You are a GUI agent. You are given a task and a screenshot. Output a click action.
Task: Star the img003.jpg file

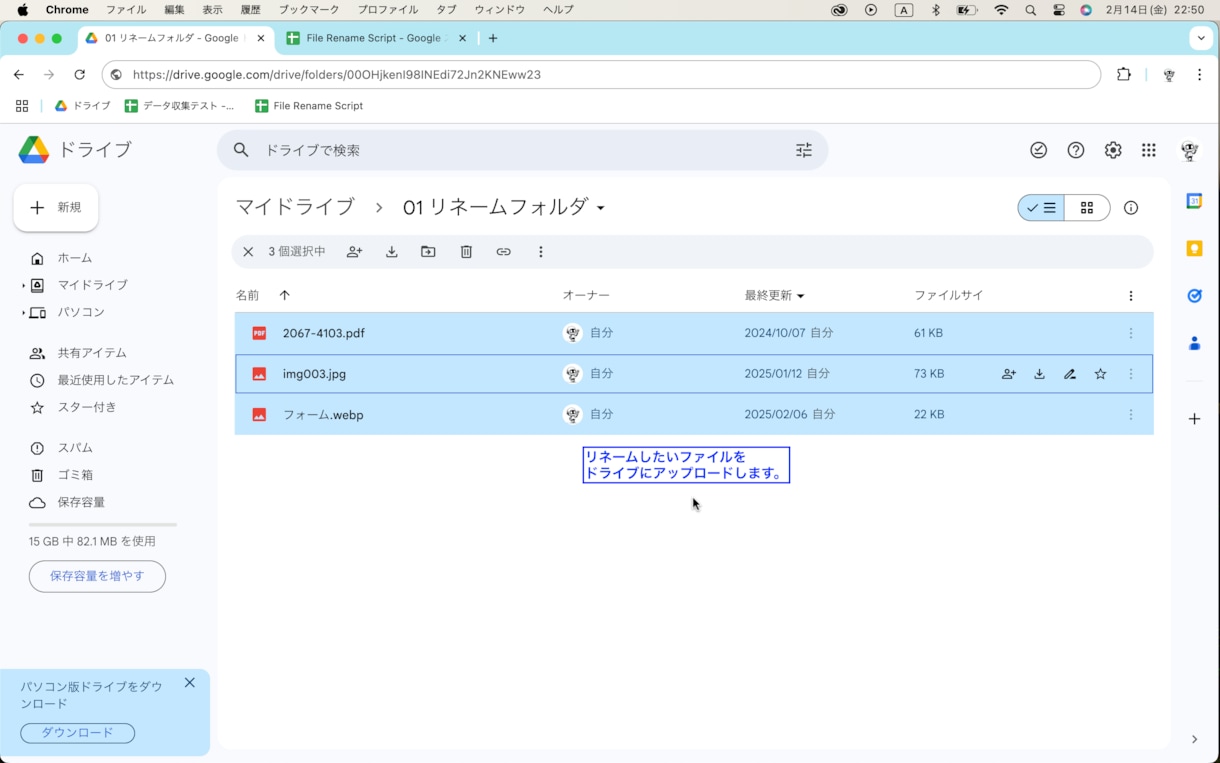[1101, 374]
